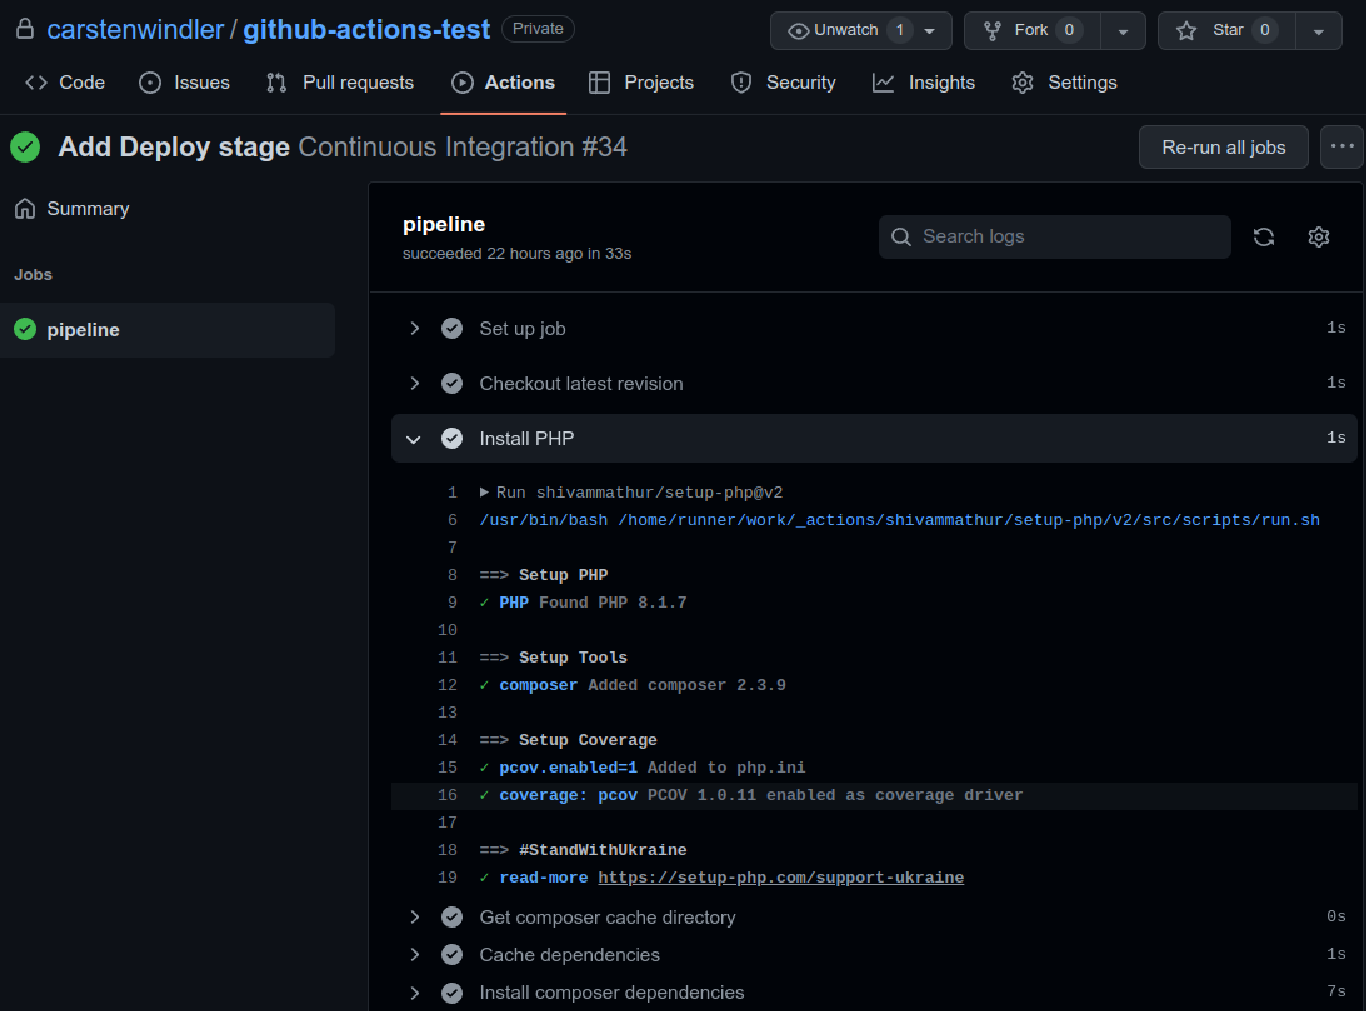This screenshot has height=1011, width=1366.
Task: Click the Security tab shield icon
Action: [x=741, y=83]
